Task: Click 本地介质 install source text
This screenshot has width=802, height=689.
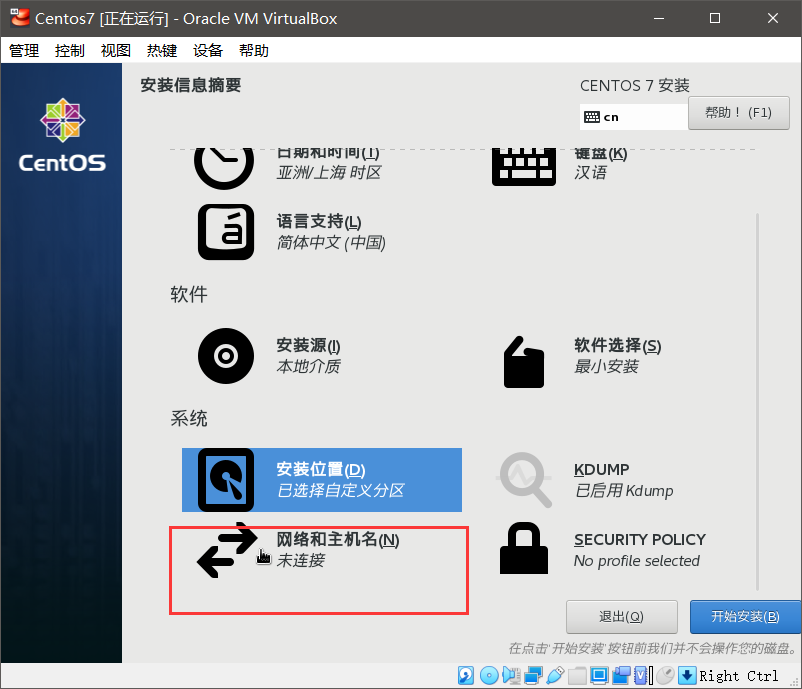Action: pos(308,366)
